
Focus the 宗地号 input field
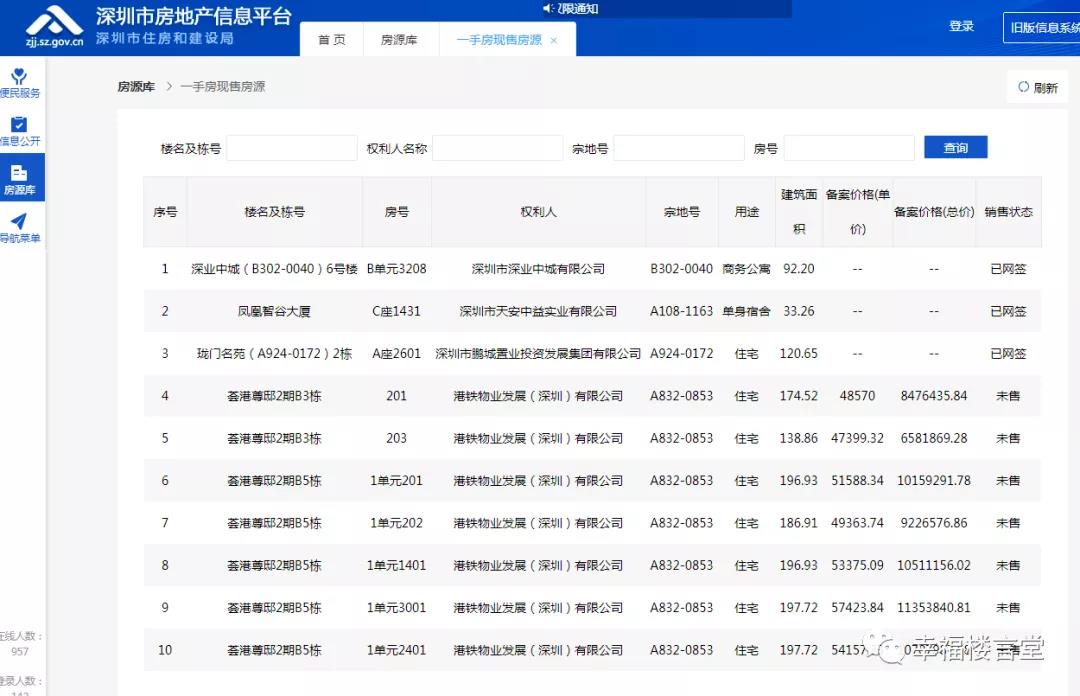coord(678,148)
